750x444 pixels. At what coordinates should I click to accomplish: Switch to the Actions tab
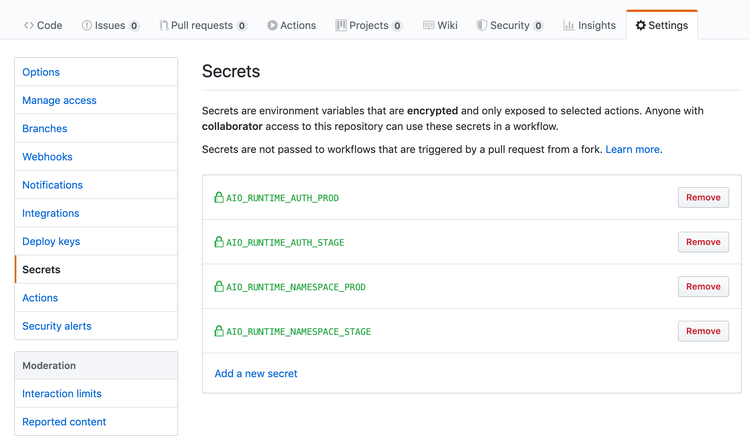coord(291,25)
